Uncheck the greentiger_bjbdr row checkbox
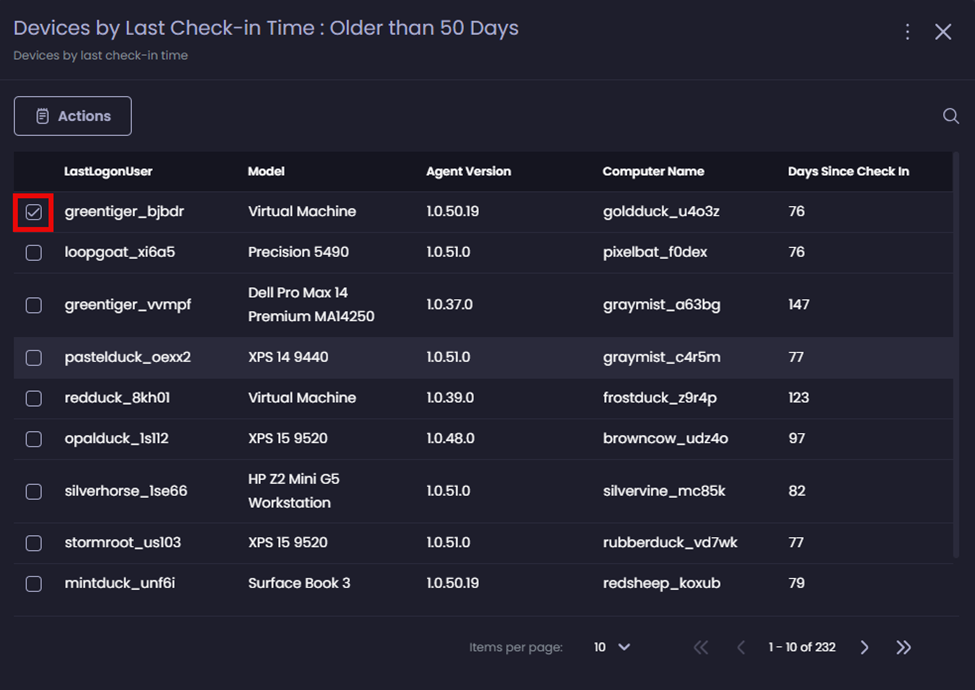The image size is (975, 690). (x=34, y=212)
